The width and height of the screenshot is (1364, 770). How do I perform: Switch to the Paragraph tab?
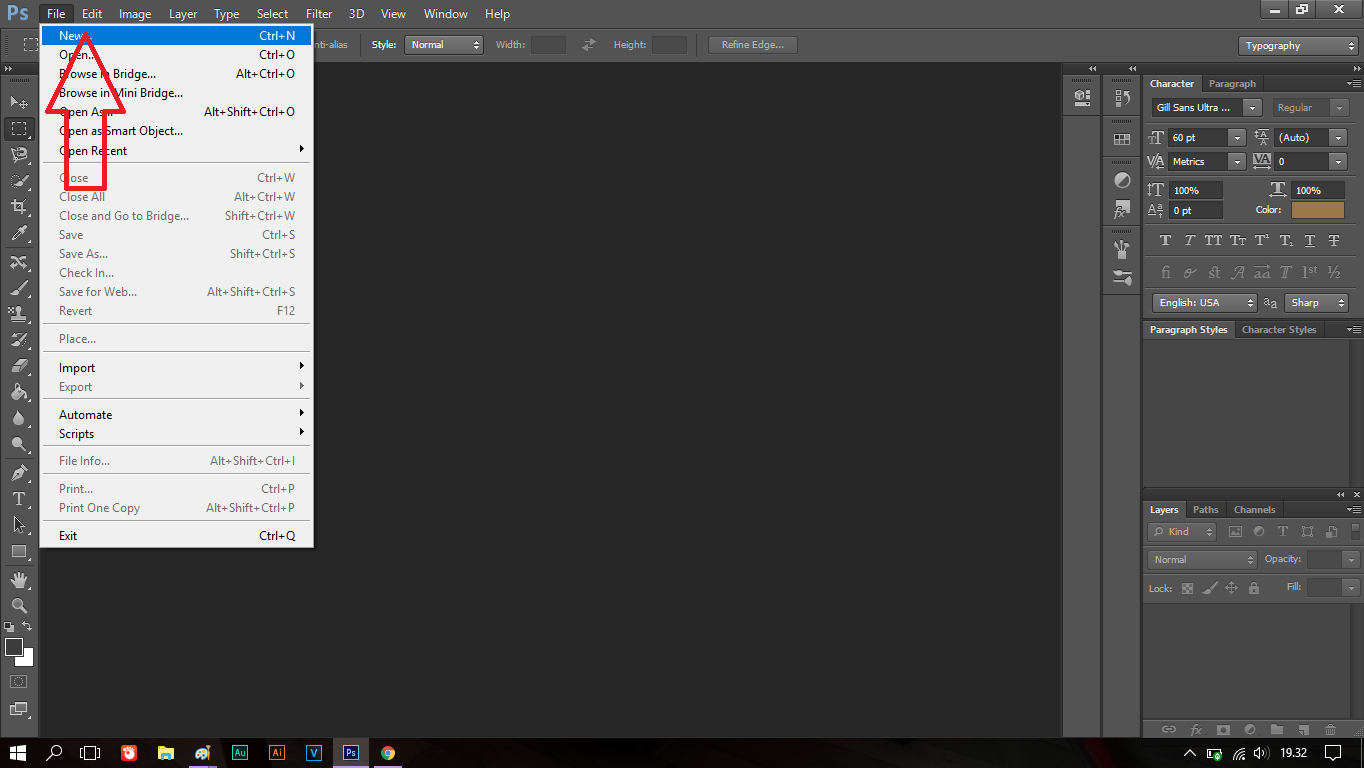tap(1232, 84)
